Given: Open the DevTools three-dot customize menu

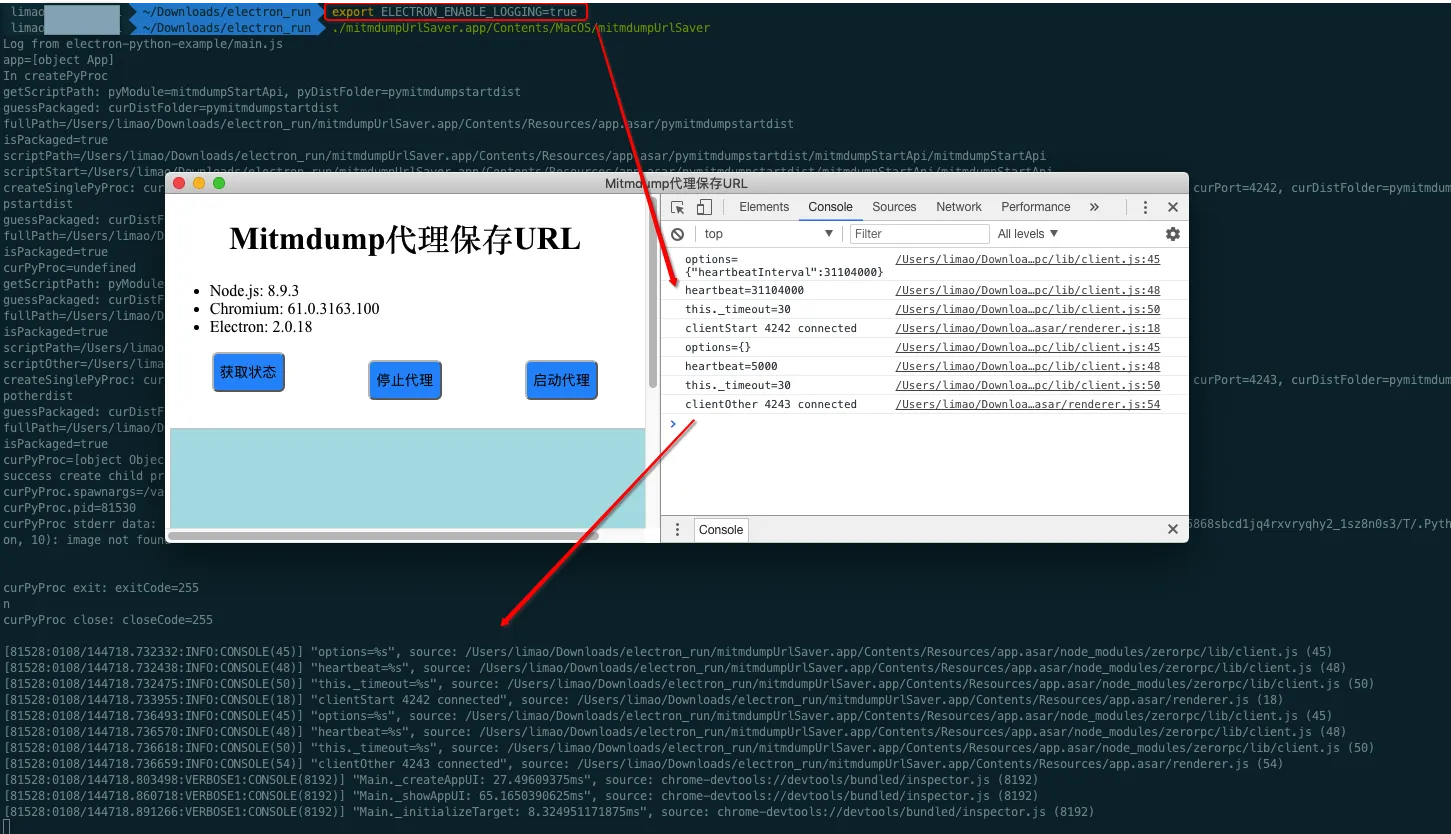Looking at the screenshot, I should pyautogui.click(x=1145, y=207).
